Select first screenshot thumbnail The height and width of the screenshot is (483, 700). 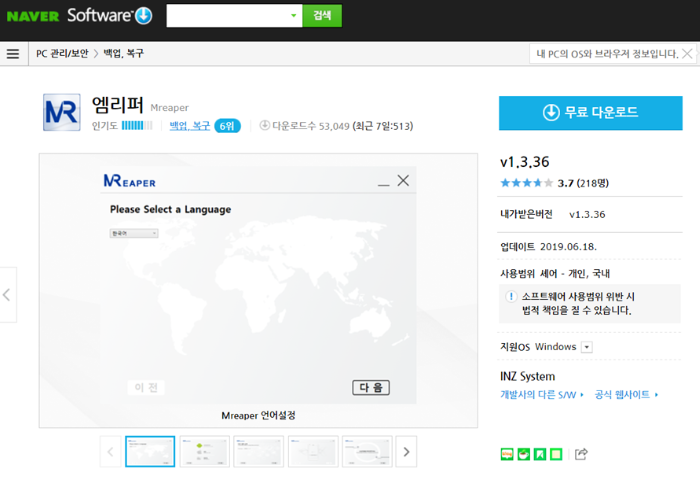150,452
